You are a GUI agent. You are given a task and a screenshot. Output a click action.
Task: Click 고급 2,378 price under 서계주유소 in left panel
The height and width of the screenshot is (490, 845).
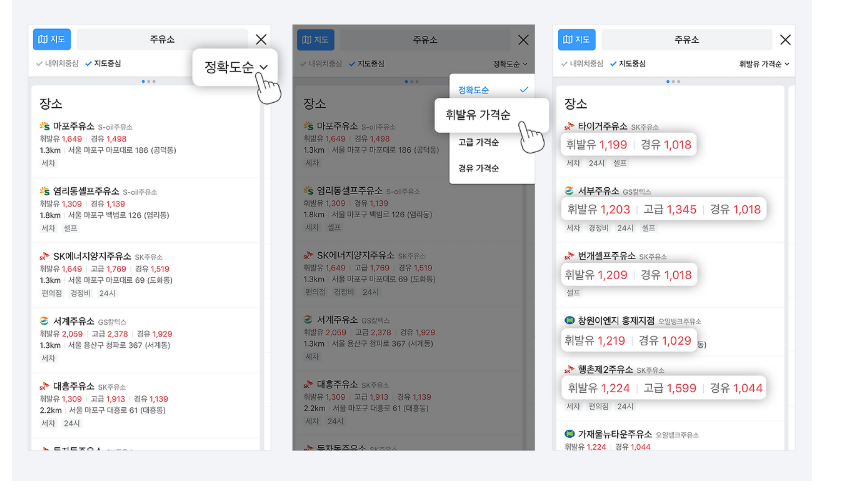coord(109,334)
